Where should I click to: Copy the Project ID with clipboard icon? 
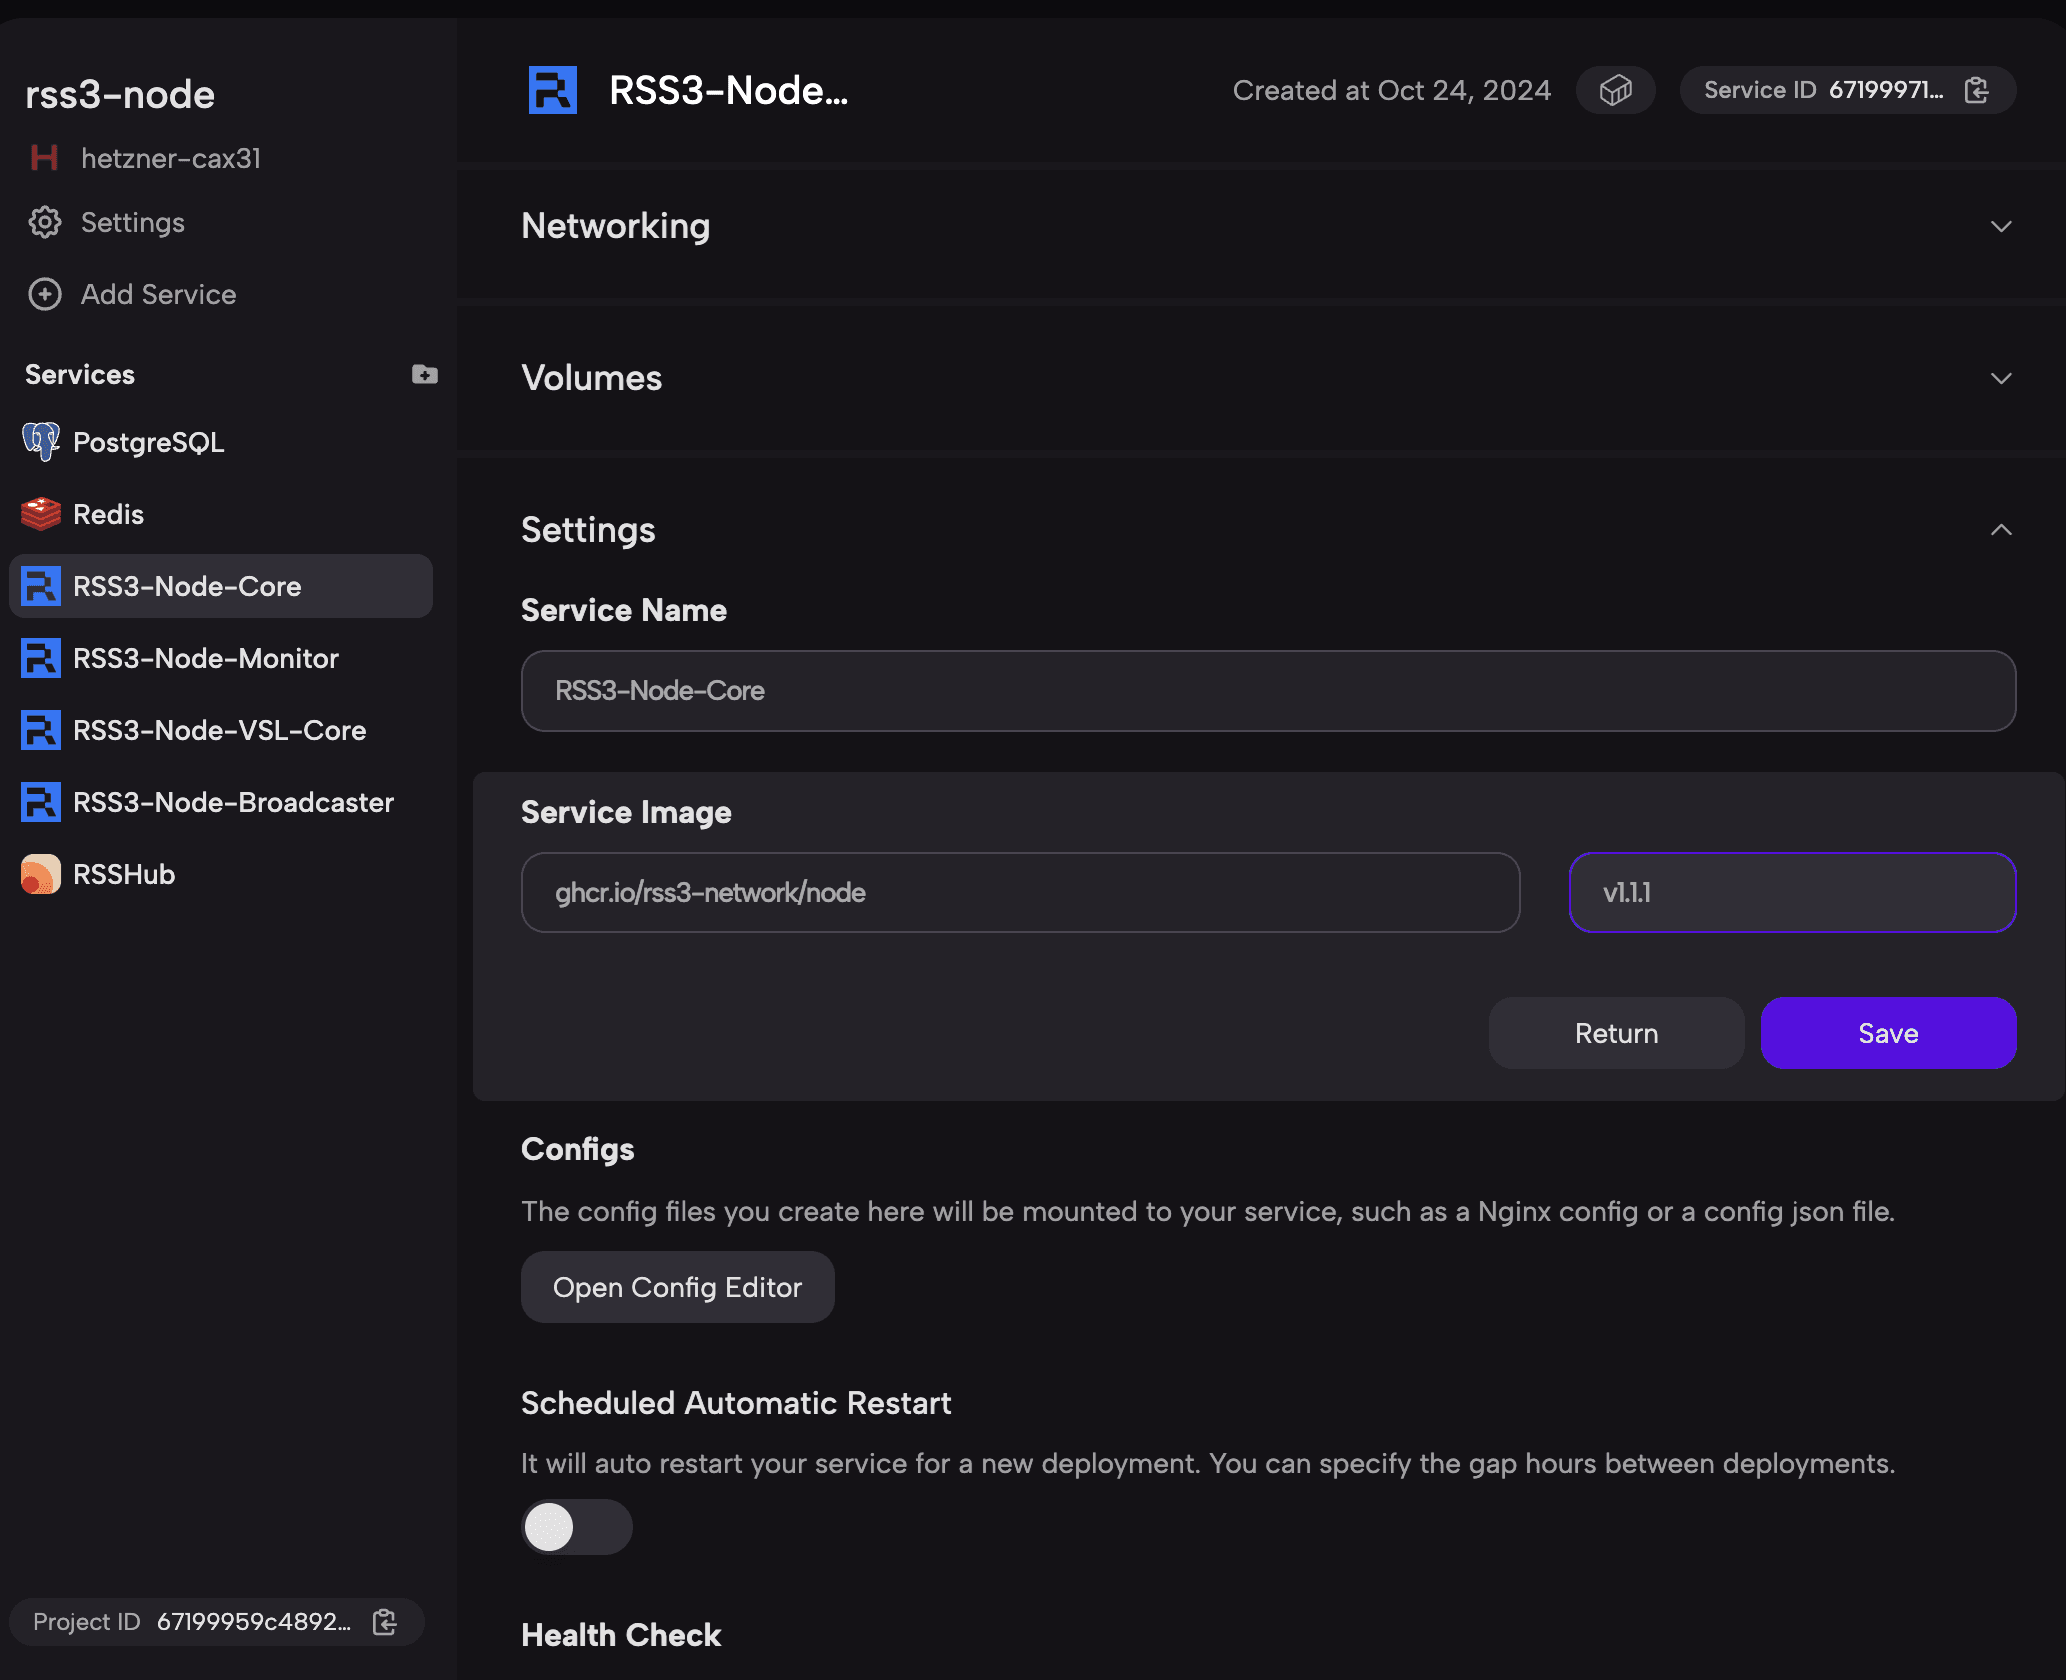385,1621
